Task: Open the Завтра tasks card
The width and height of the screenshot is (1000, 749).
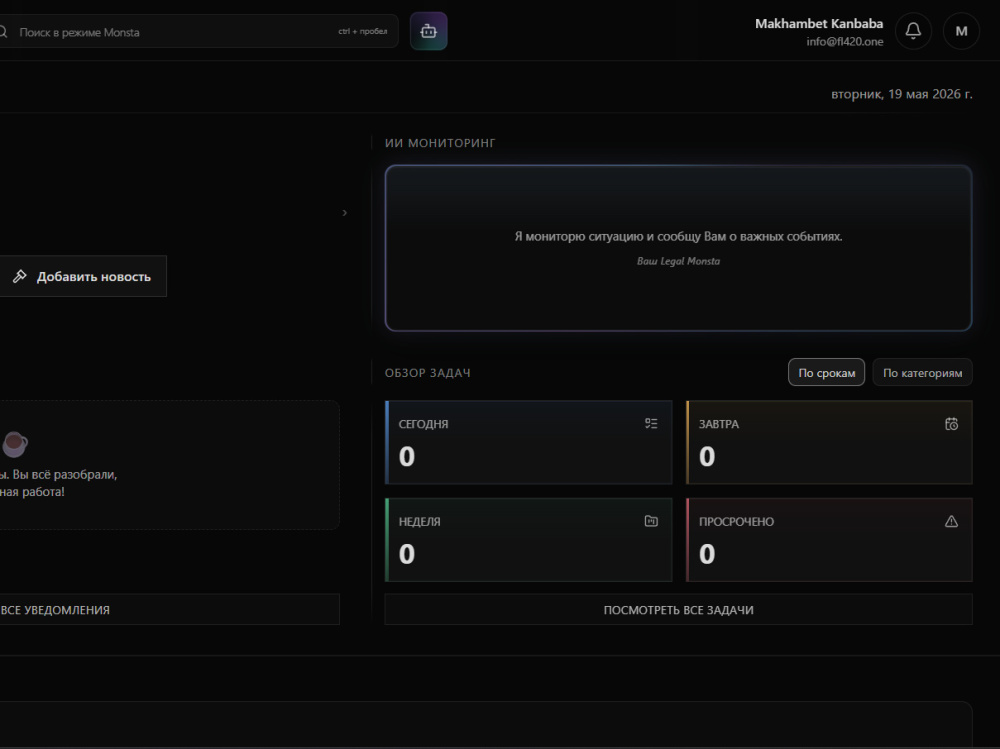Action: 829,442
